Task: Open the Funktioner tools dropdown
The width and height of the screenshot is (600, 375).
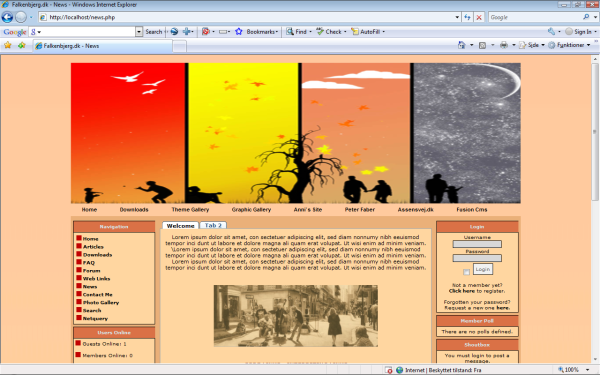Action: [569, 45]
